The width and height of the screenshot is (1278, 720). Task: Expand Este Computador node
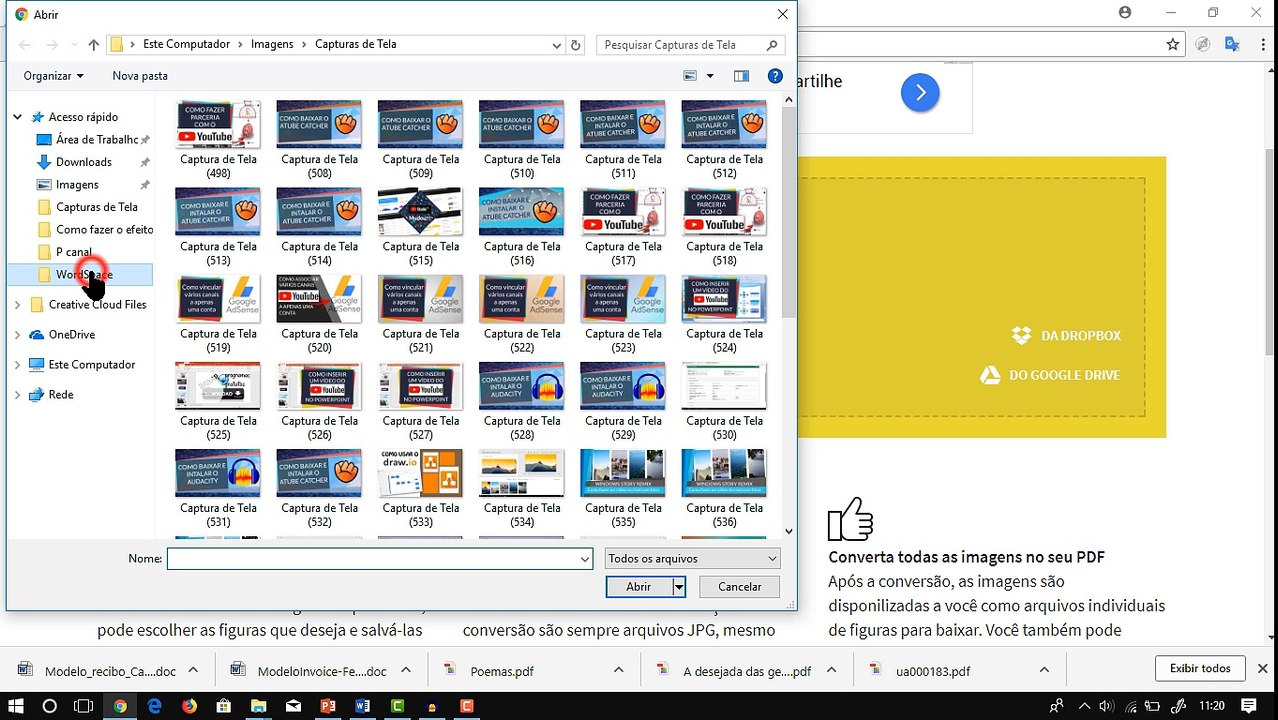18,365
